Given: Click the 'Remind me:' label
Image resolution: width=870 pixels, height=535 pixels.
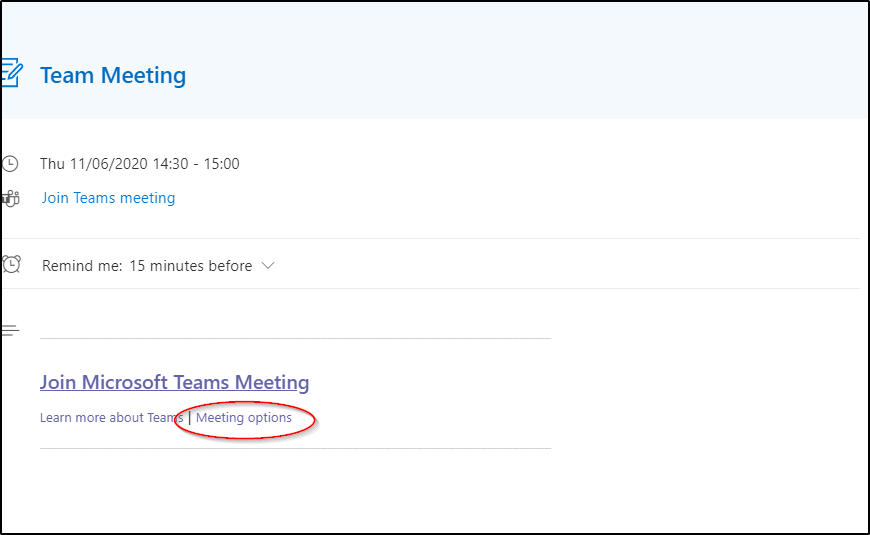Looking at the screenshot, I should pyautogui.click(x=82, y=266).
